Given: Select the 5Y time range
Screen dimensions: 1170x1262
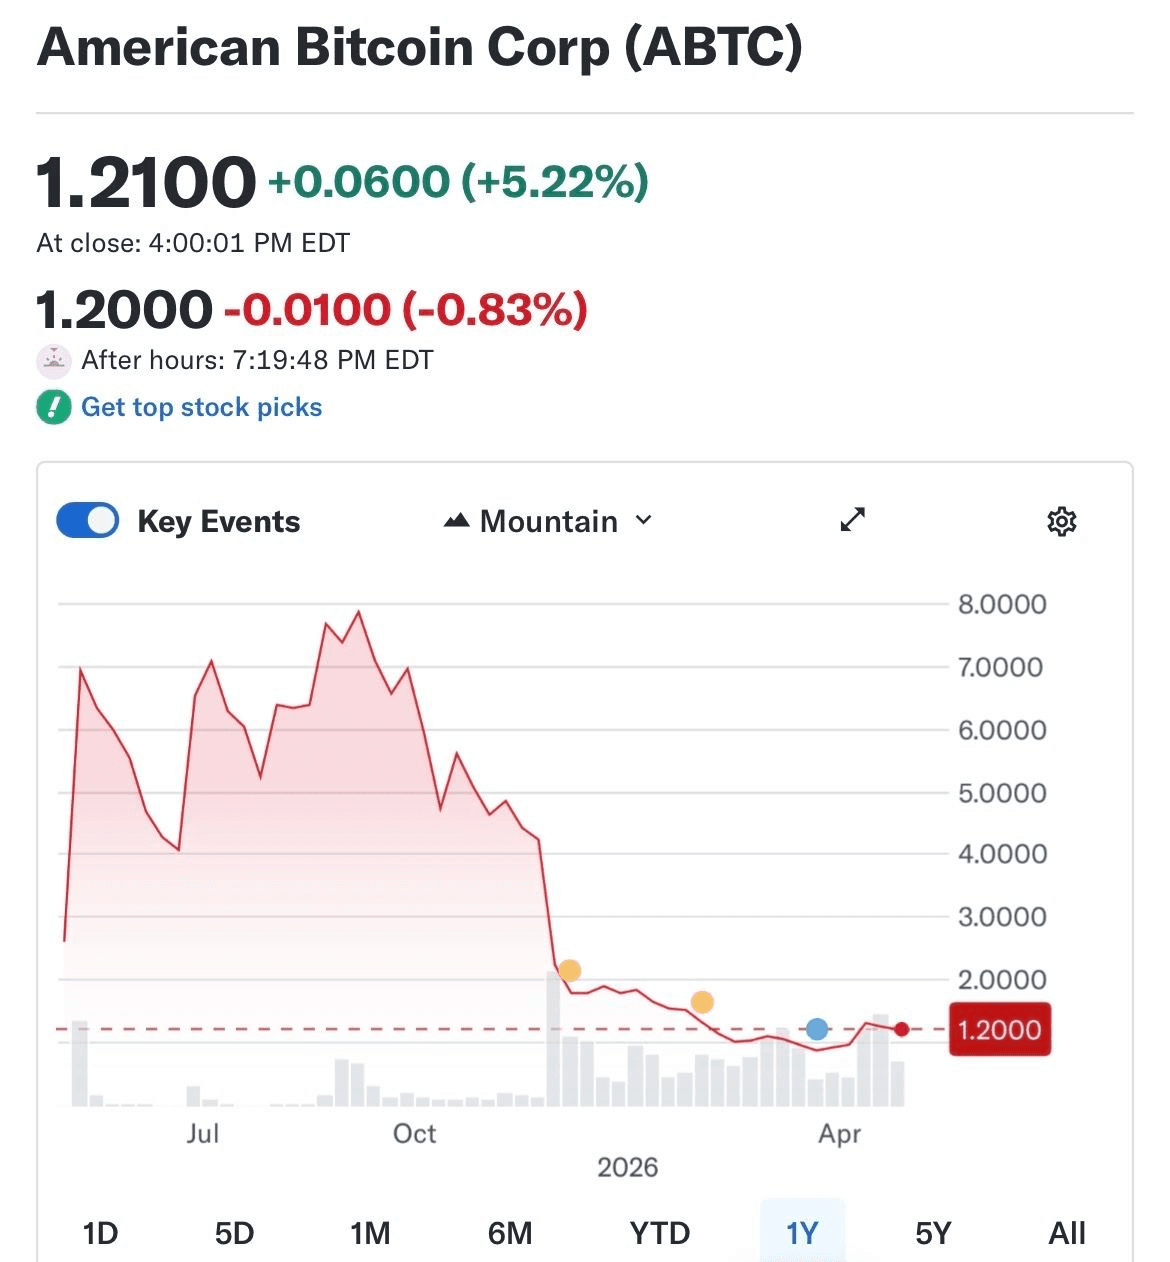Looking at the screenshot, I should 933,1233.
